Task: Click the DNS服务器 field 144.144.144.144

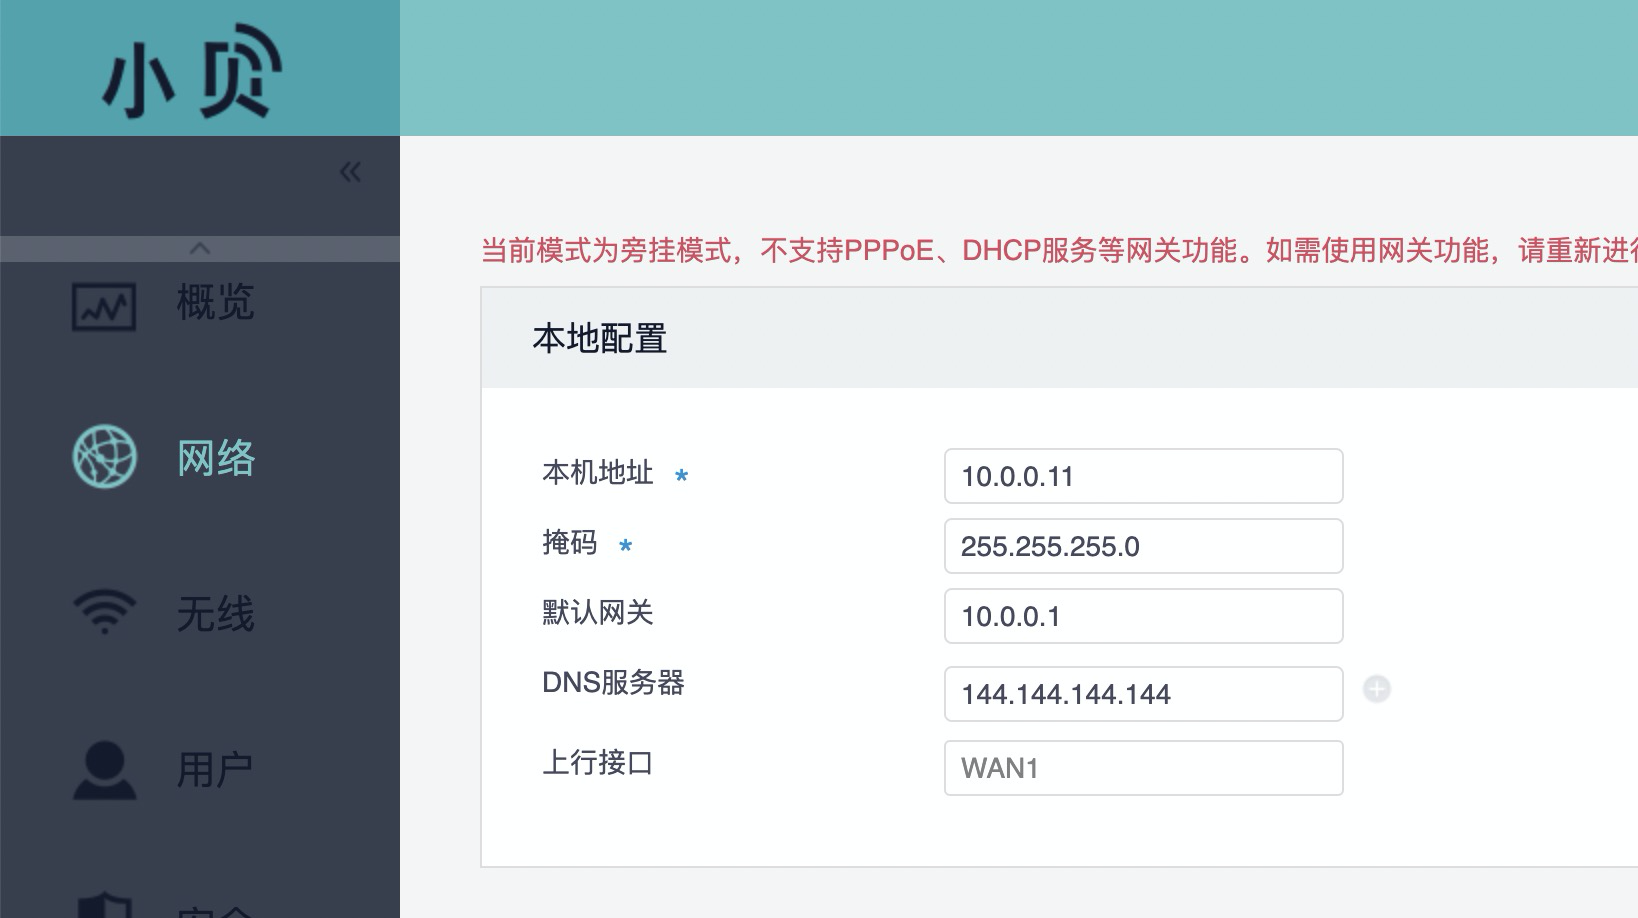Action: pyautogui.click(x=1143, y=694)
